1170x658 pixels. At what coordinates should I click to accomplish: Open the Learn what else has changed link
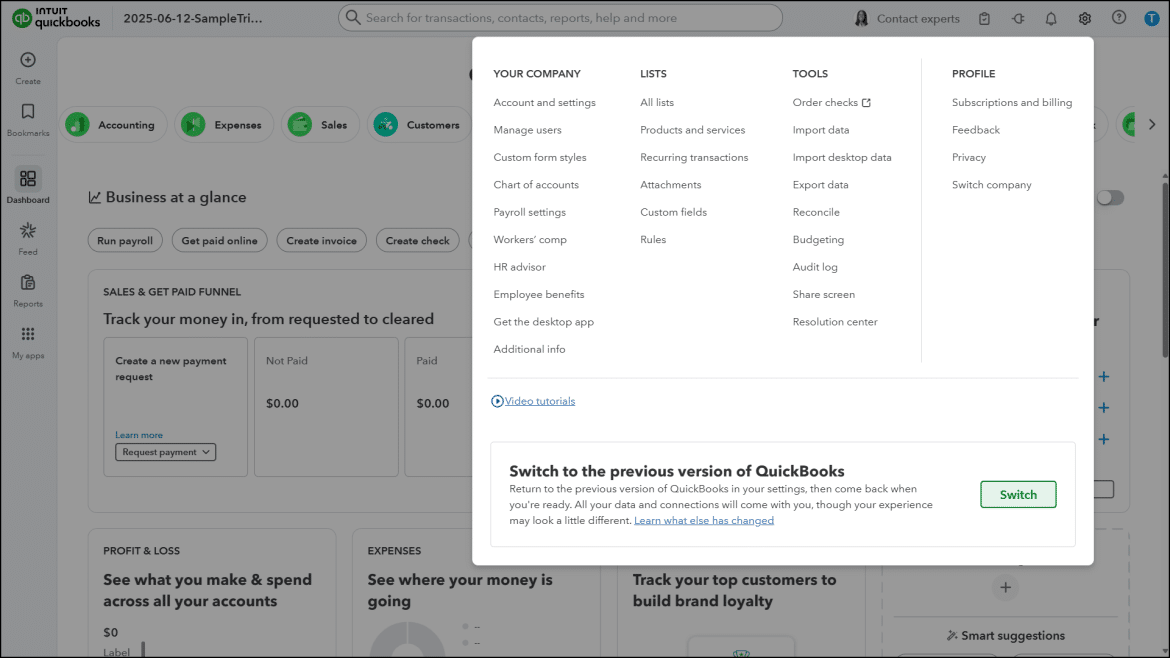(703, 519)
